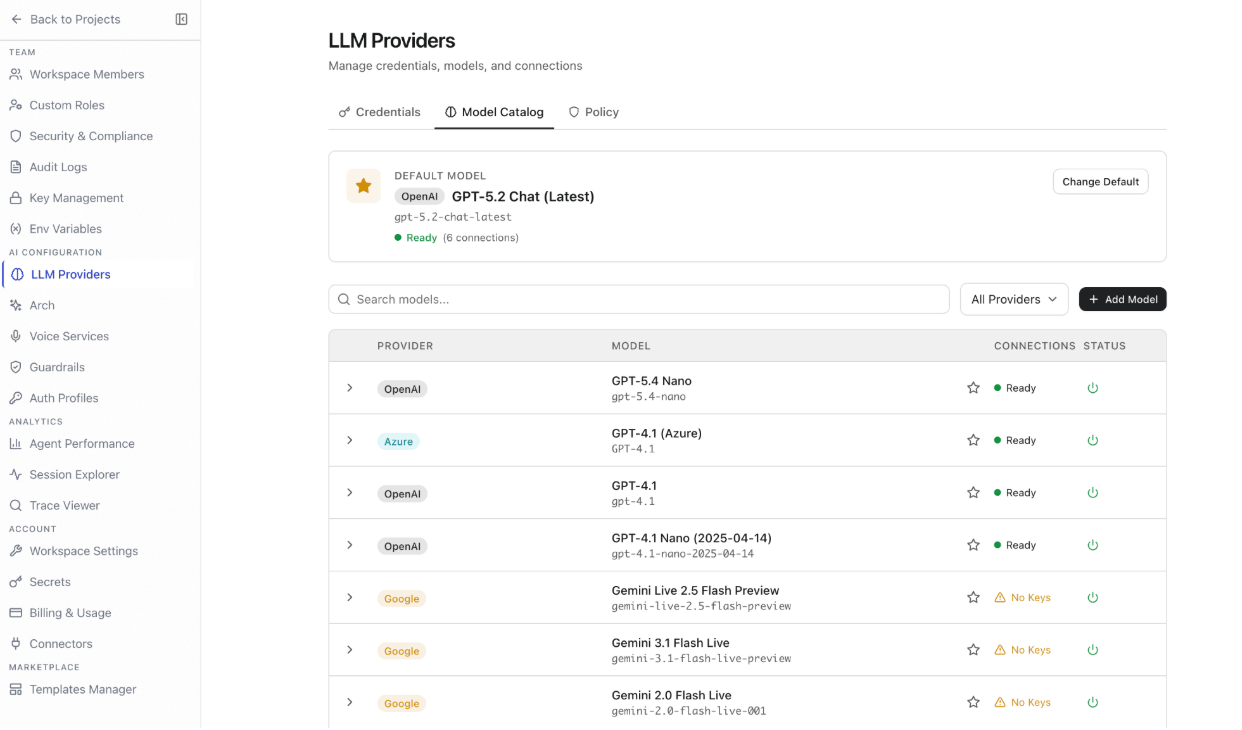Click the Ready status under default model
Screen dimensions: 1242x730
pyautogui.click(x=415, y=238)
